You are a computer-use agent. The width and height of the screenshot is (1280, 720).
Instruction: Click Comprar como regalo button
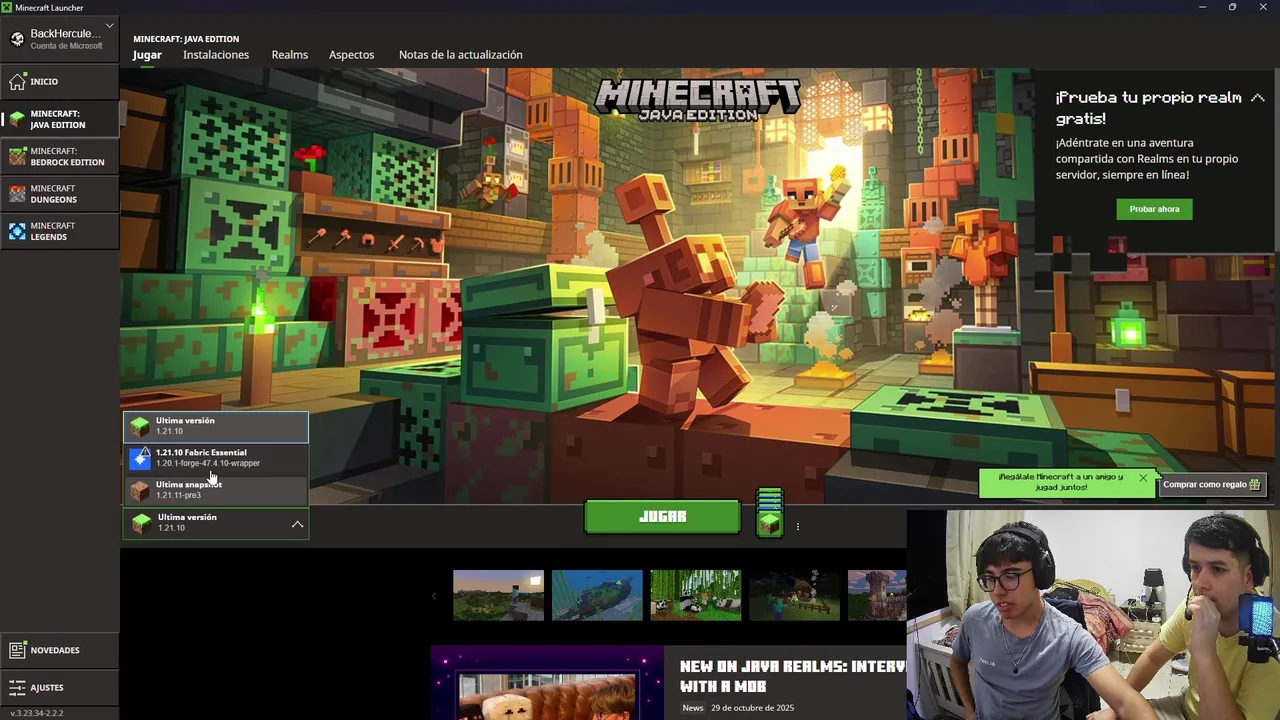[x=1212, y=484]
